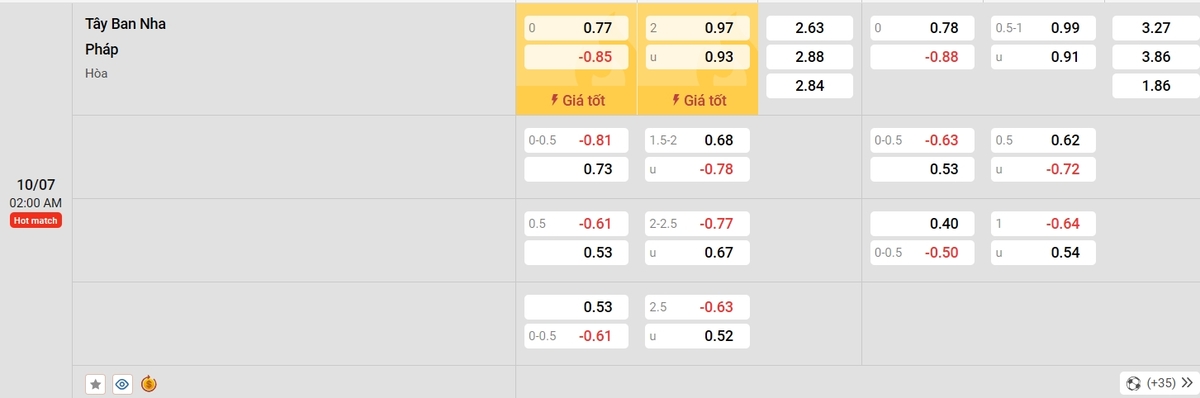Pick the -0.85 odds for Pháp
This screenshot has height=398, width=1200.
click(x=577, y=57)
